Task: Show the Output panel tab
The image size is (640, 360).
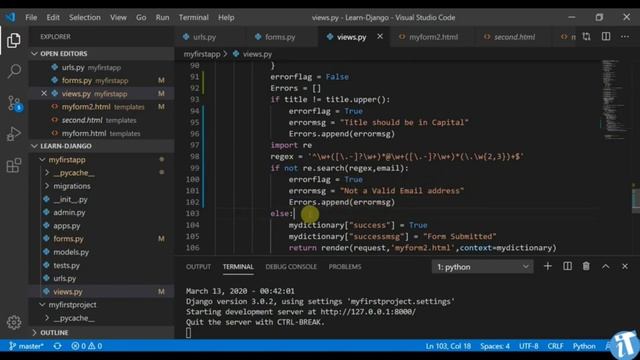Action: [x=198, y=267]
